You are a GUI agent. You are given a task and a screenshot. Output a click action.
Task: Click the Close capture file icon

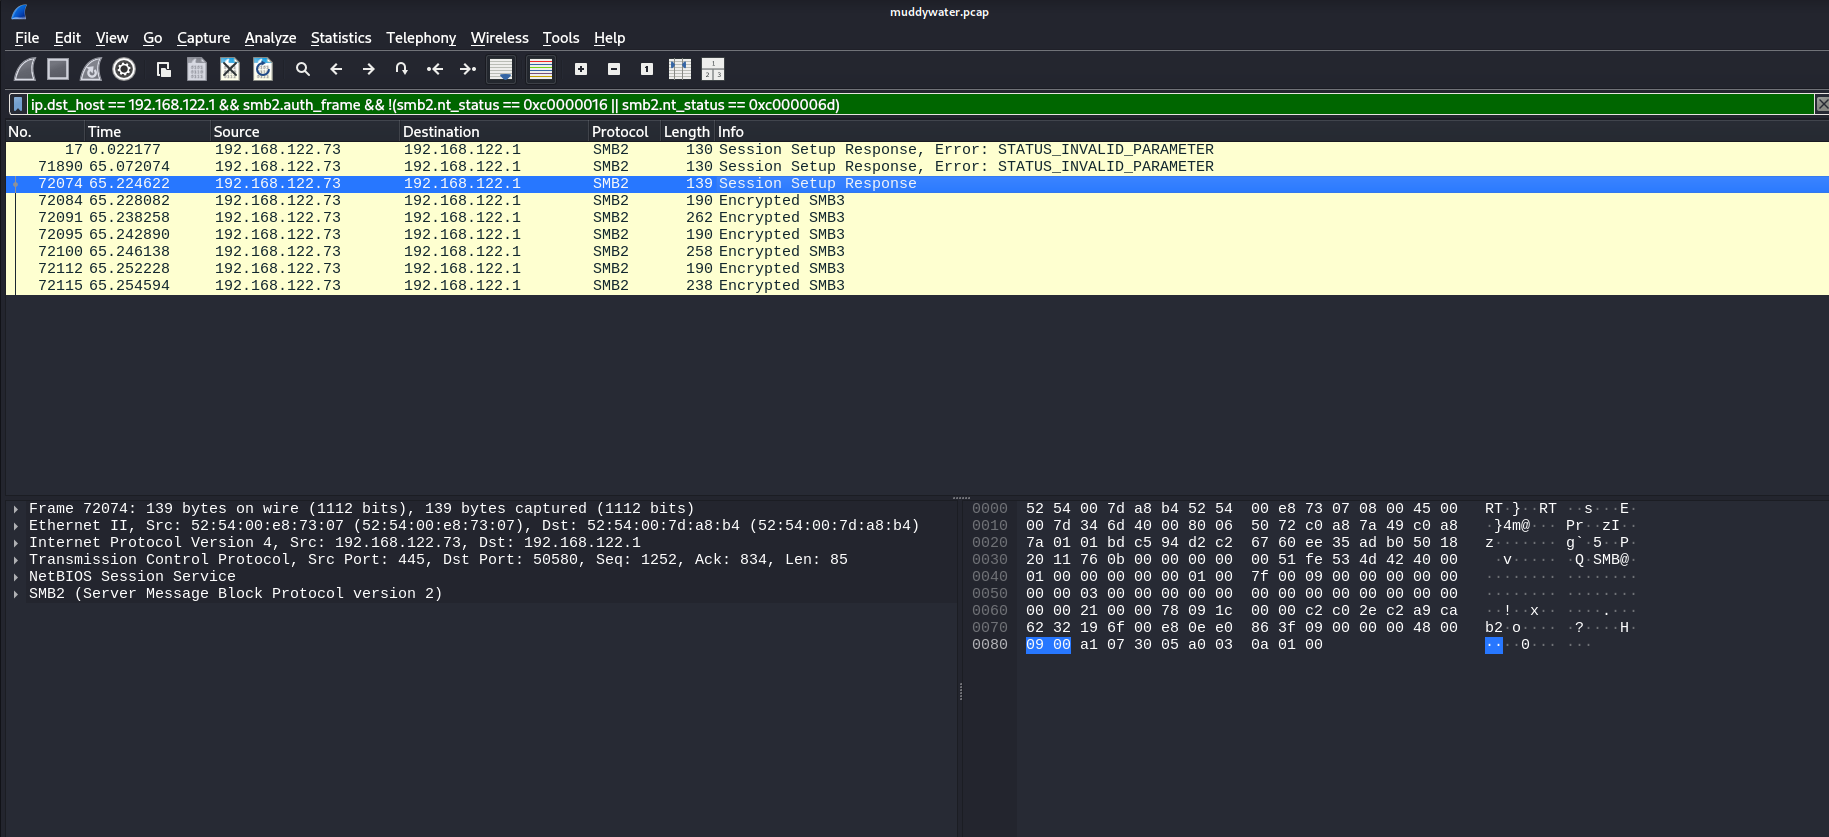click(230, 69)
